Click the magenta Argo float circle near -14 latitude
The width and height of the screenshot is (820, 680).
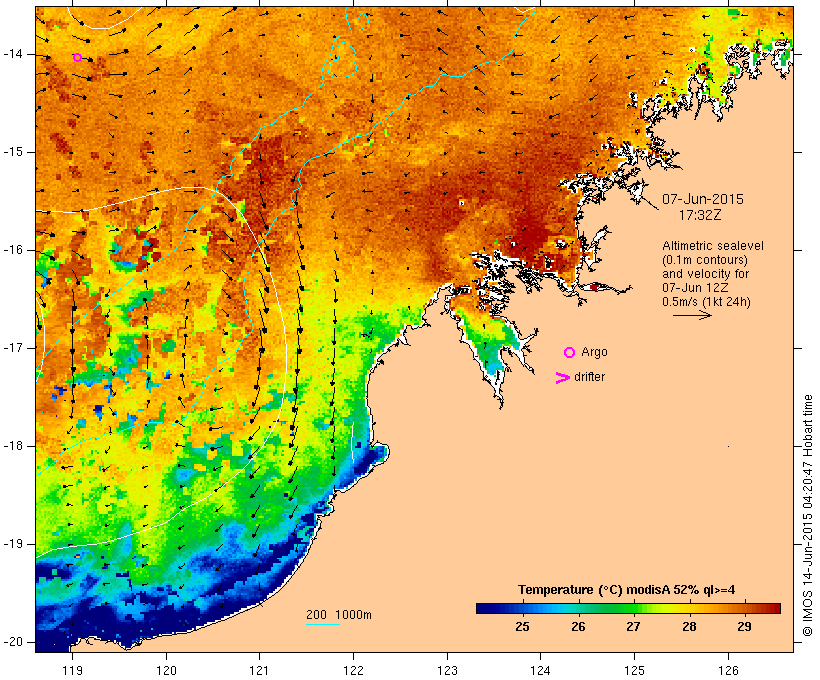pyautogui.click(x=77, y=58)
